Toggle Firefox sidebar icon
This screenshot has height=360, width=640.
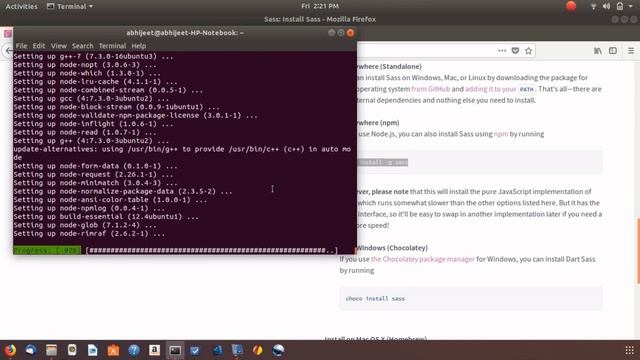click(613, 51)
